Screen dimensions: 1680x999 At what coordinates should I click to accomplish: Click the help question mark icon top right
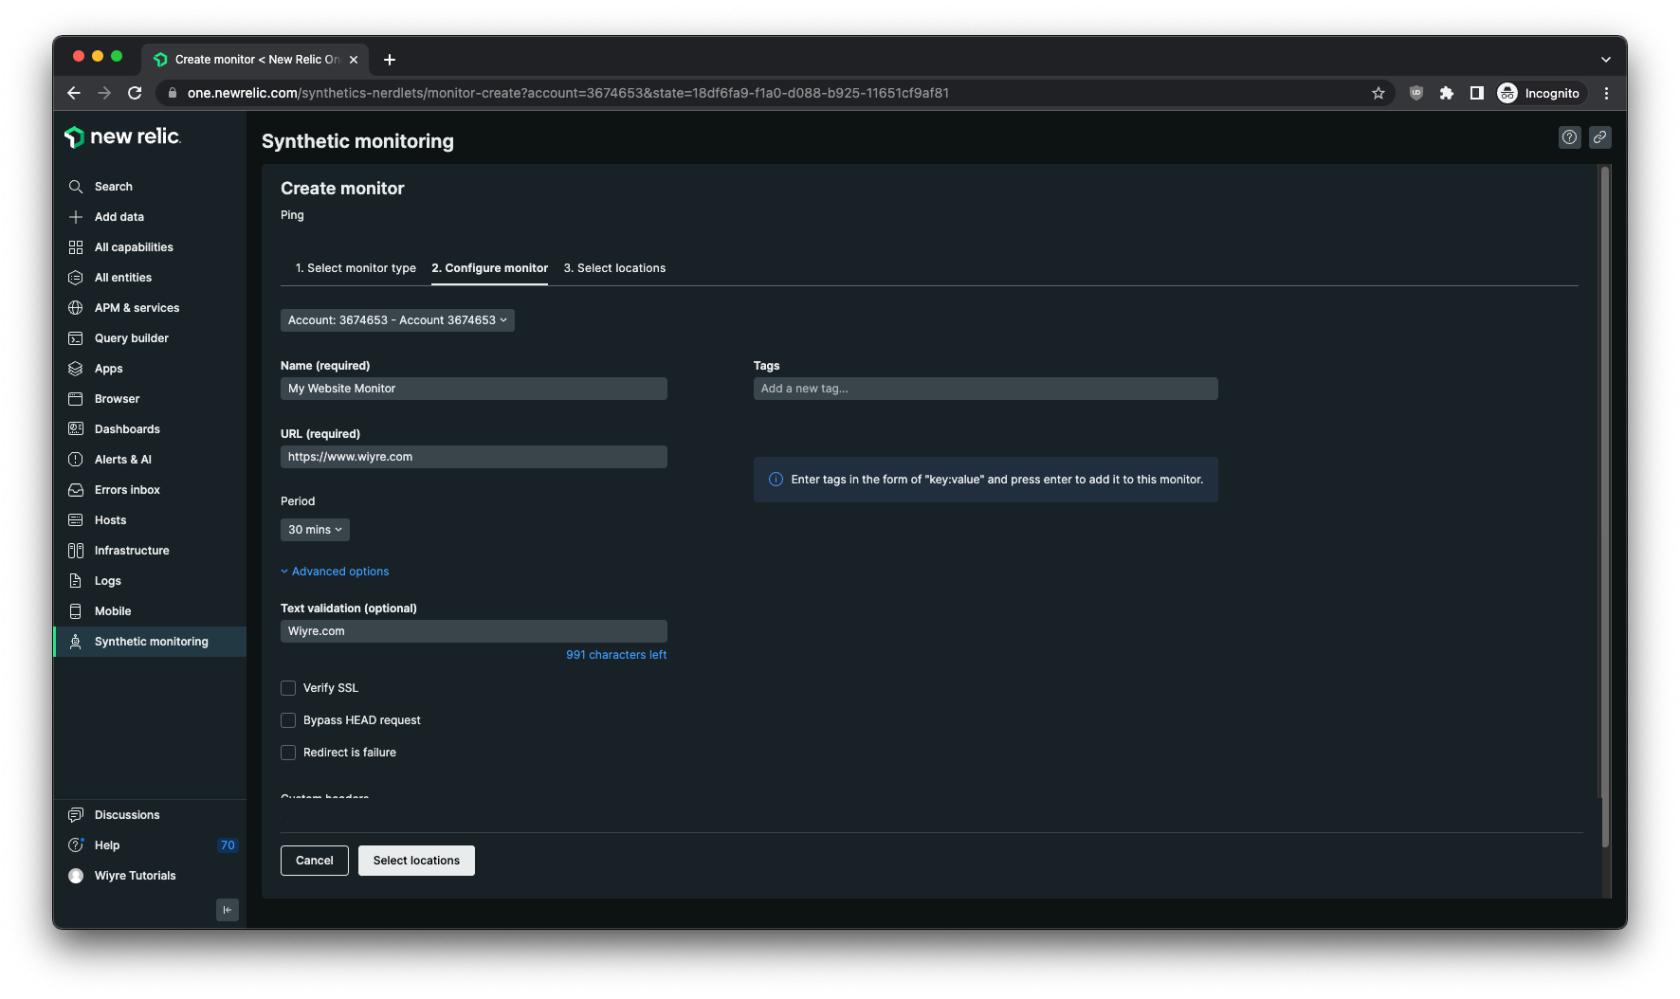click(x=1569, y=138)
